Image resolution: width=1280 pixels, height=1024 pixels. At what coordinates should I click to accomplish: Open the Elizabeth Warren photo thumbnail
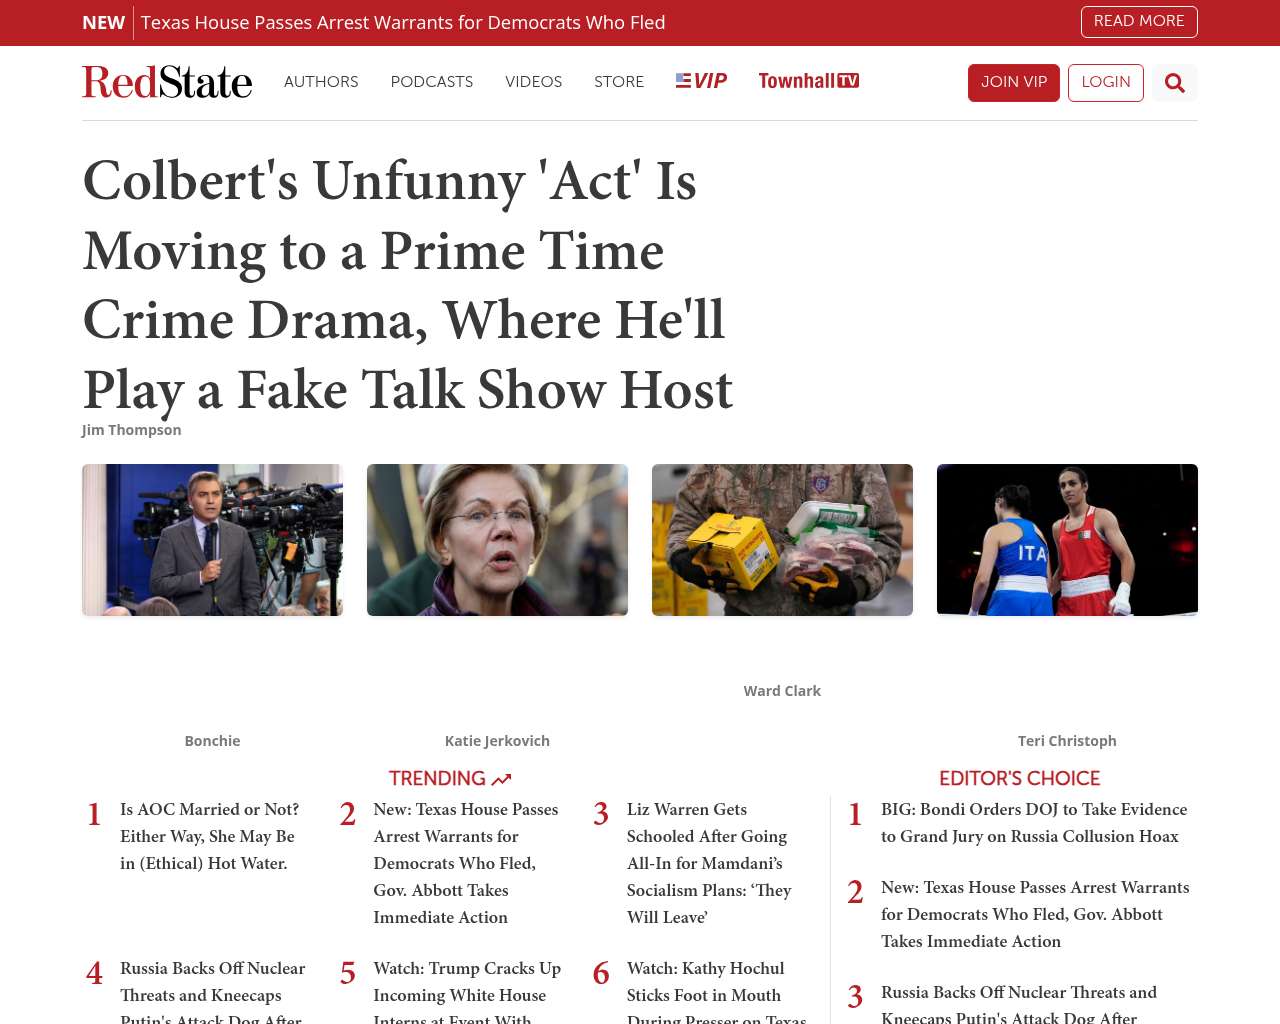497,540
